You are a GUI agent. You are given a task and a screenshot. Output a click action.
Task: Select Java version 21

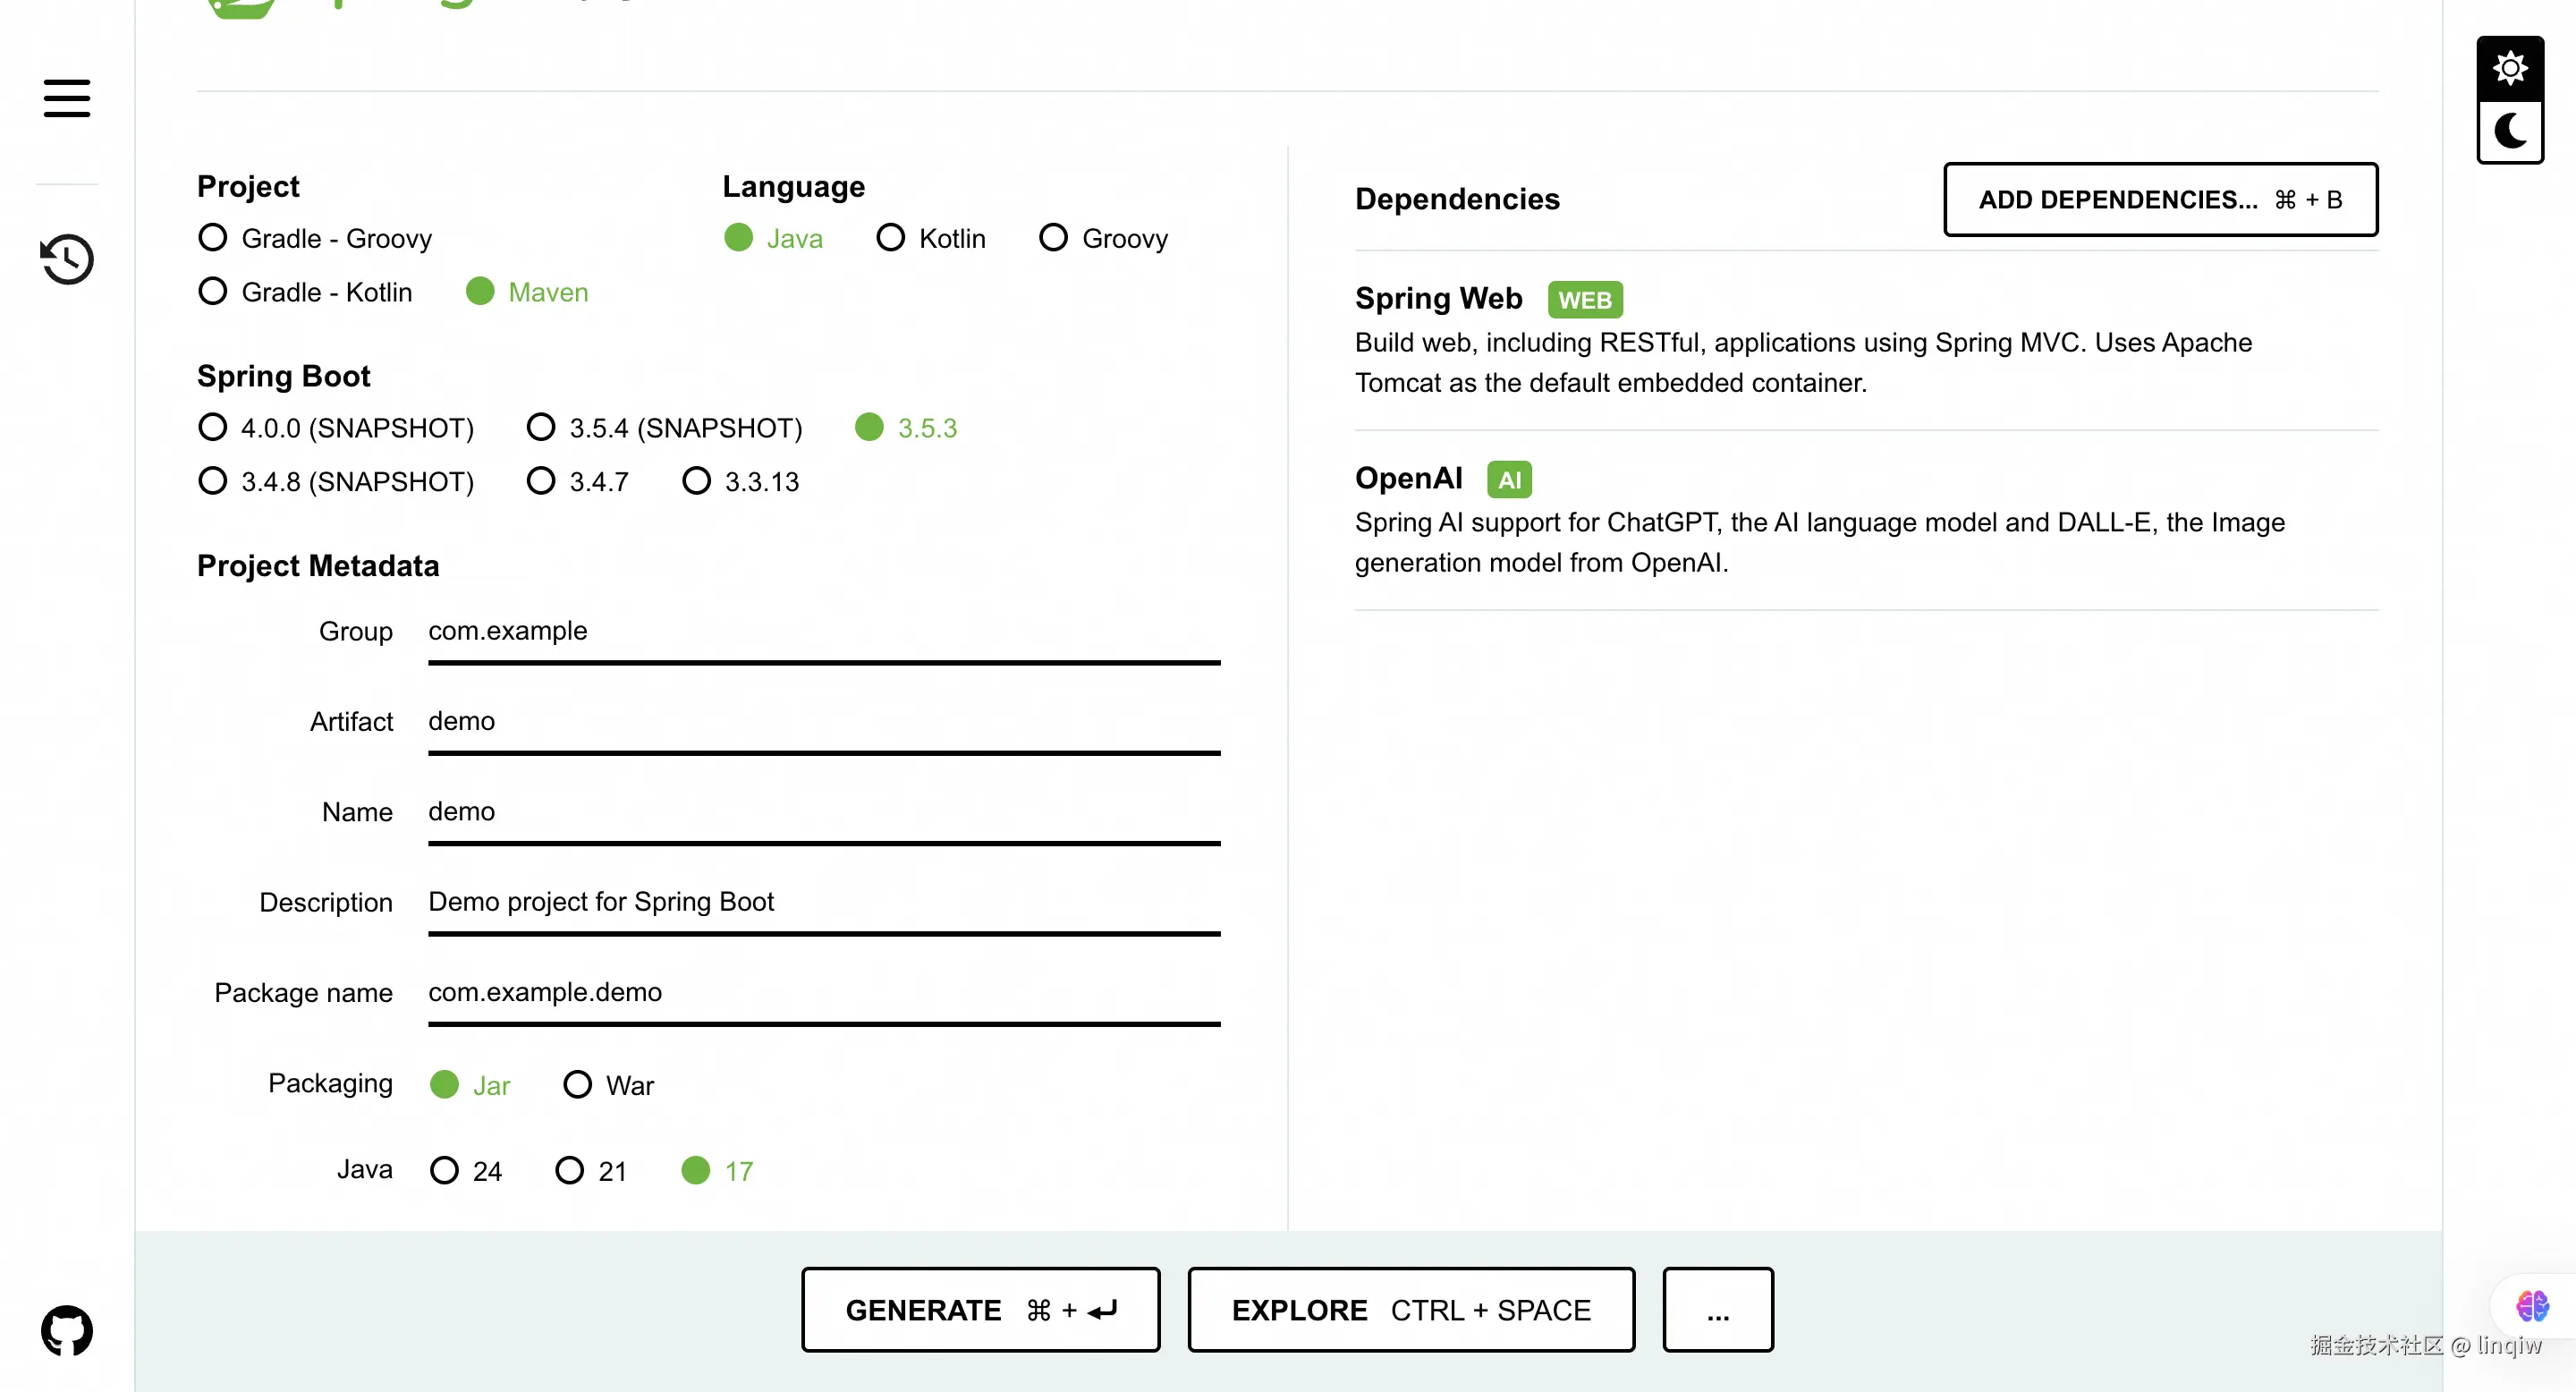[570, 1171]
